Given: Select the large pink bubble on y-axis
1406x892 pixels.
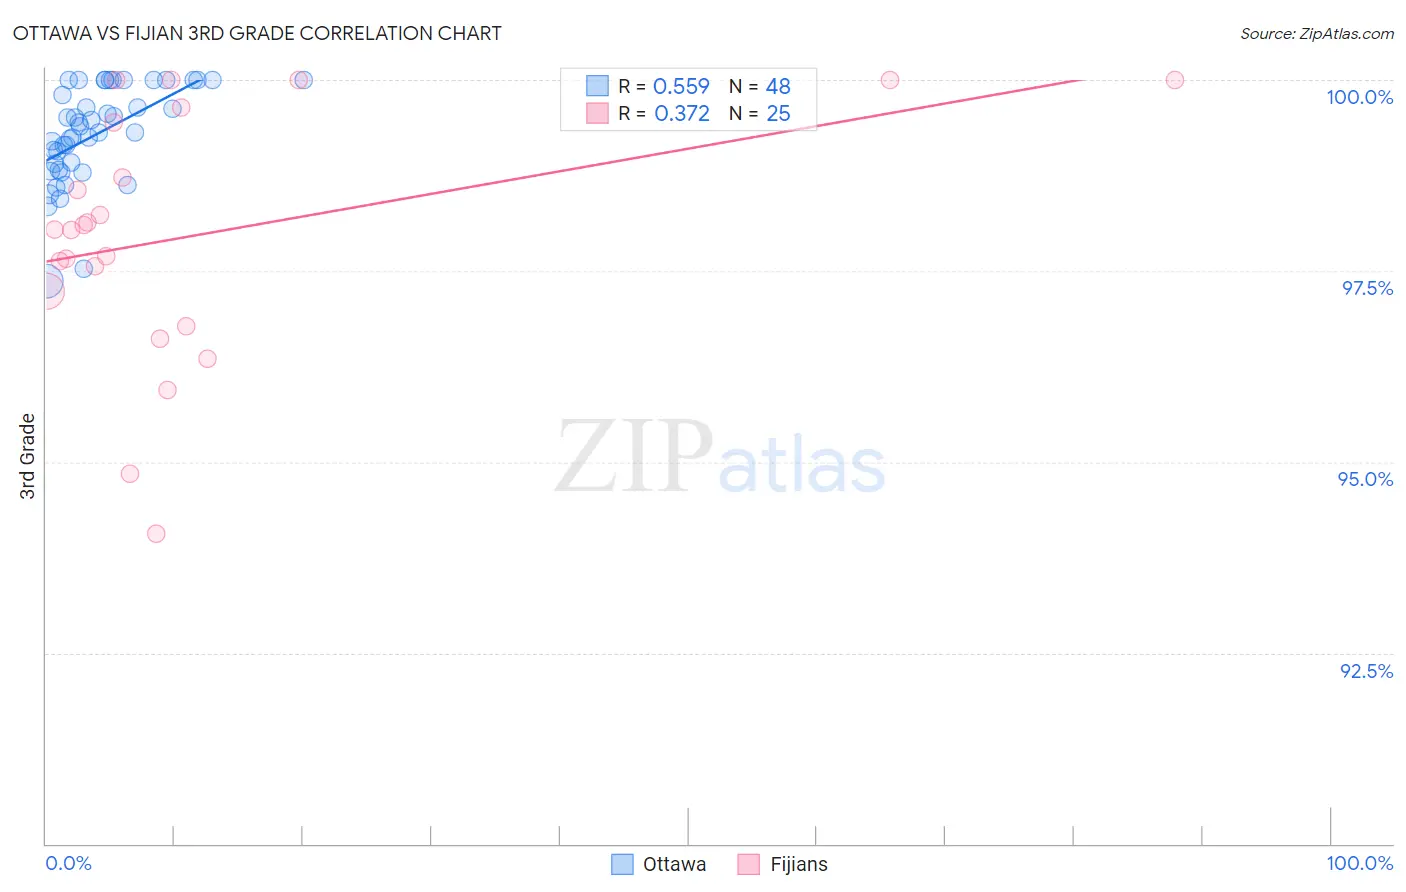Looking at the screenshot, I should click(45, 290).
